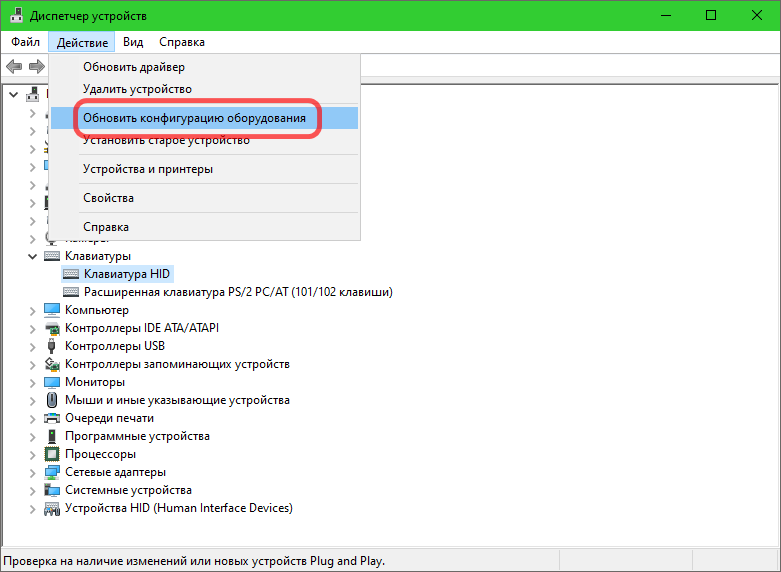Click the USB controllers plug icon
Viewport: 781px width, 572px height.
point(53,346)
